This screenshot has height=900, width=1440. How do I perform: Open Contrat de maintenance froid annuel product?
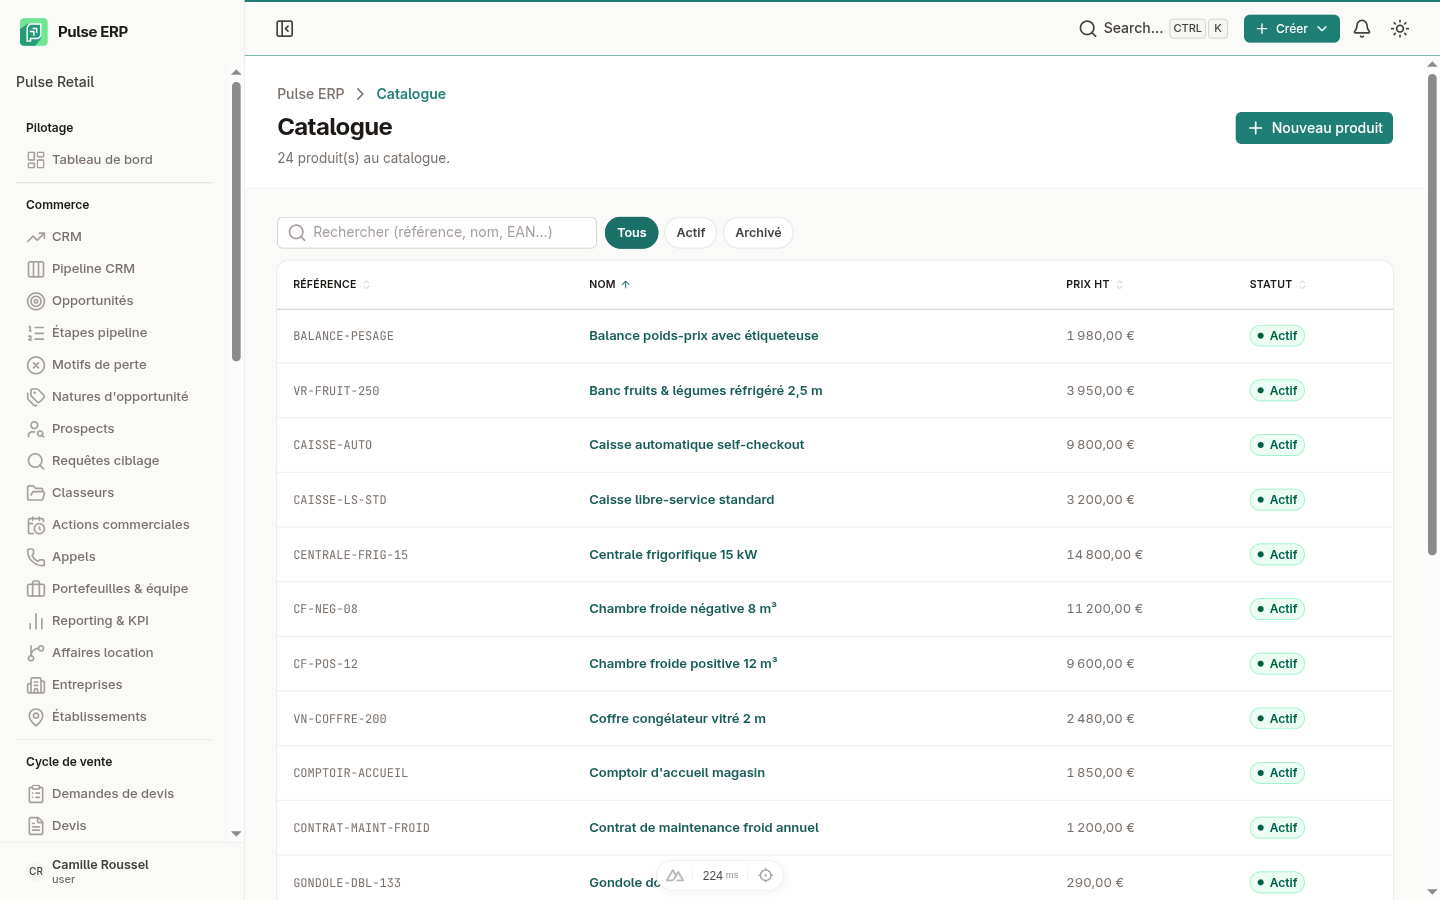704,828
